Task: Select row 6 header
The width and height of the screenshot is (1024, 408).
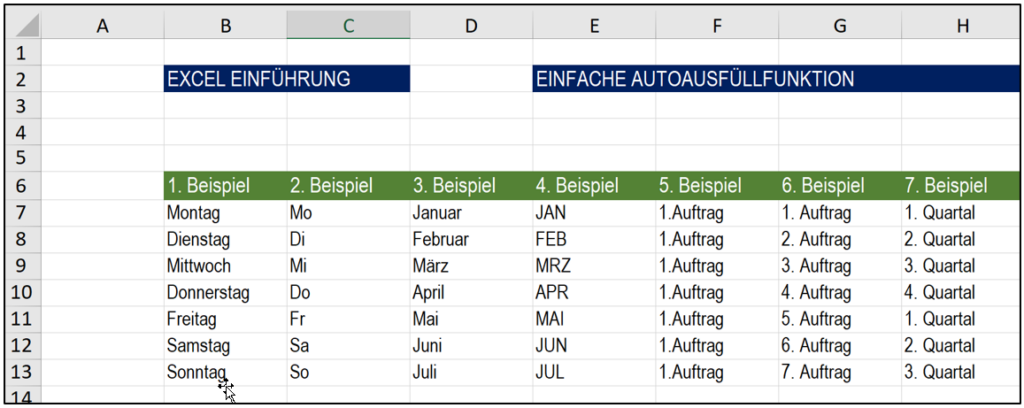Action: click(x=24, y=186)
